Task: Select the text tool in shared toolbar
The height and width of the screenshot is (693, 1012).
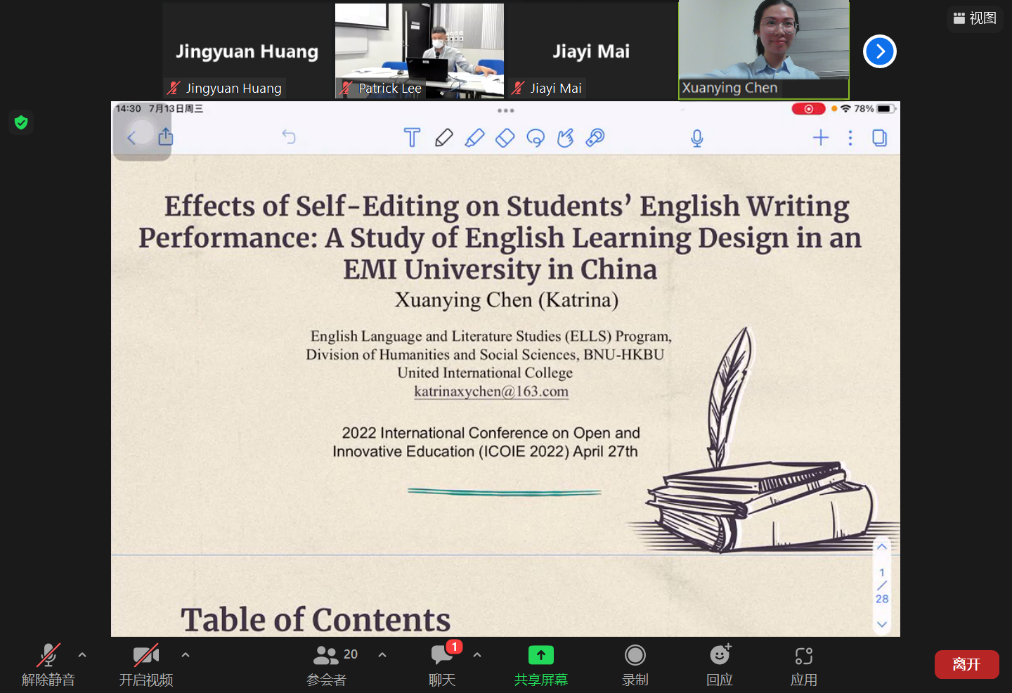Action: click(x=411, y=138)
